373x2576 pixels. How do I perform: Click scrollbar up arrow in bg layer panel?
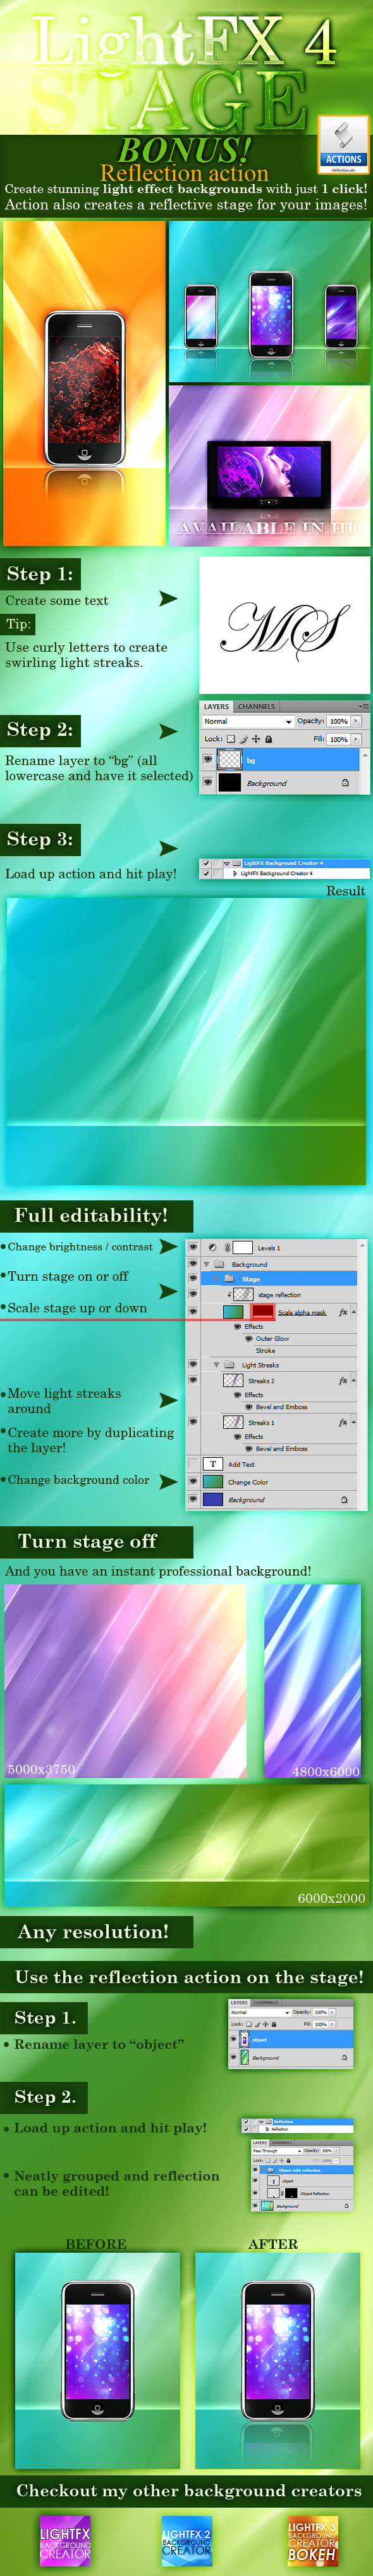click(364, 755)
